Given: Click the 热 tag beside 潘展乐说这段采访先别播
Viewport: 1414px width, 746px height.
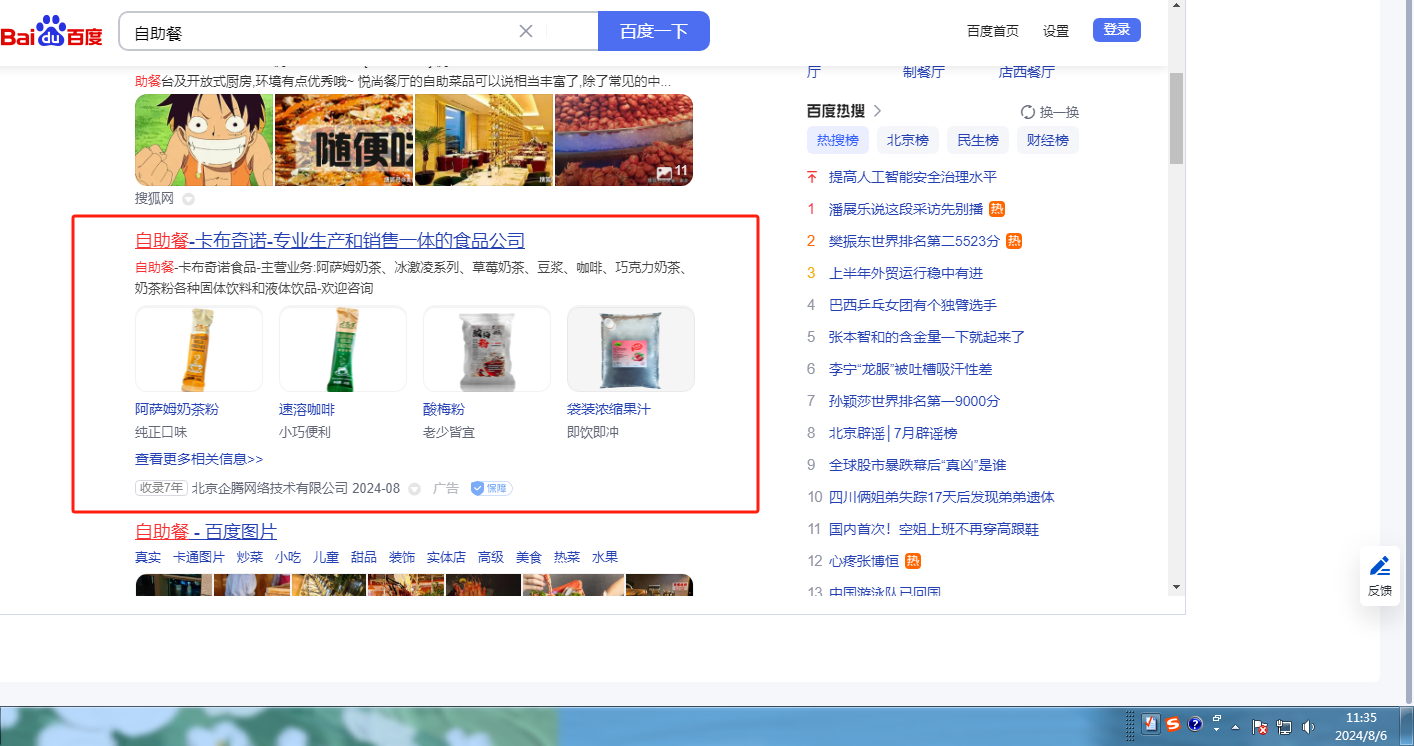Looking at the screenshot, I should coord(997,209).
